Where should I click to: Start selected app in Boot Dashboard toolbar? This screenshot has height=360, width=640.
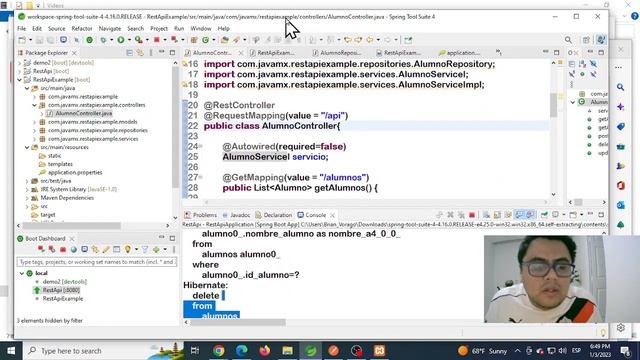pos(41,249)
